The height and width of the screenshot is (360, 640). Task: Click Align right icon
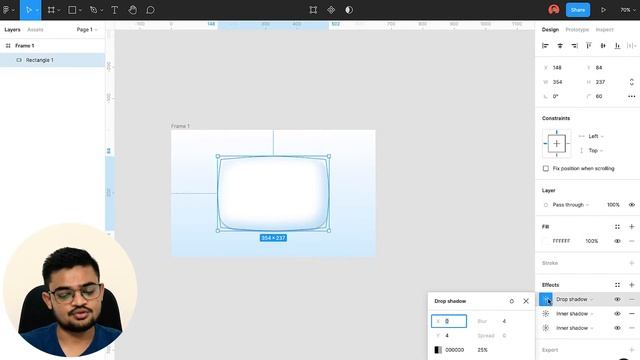574,46
